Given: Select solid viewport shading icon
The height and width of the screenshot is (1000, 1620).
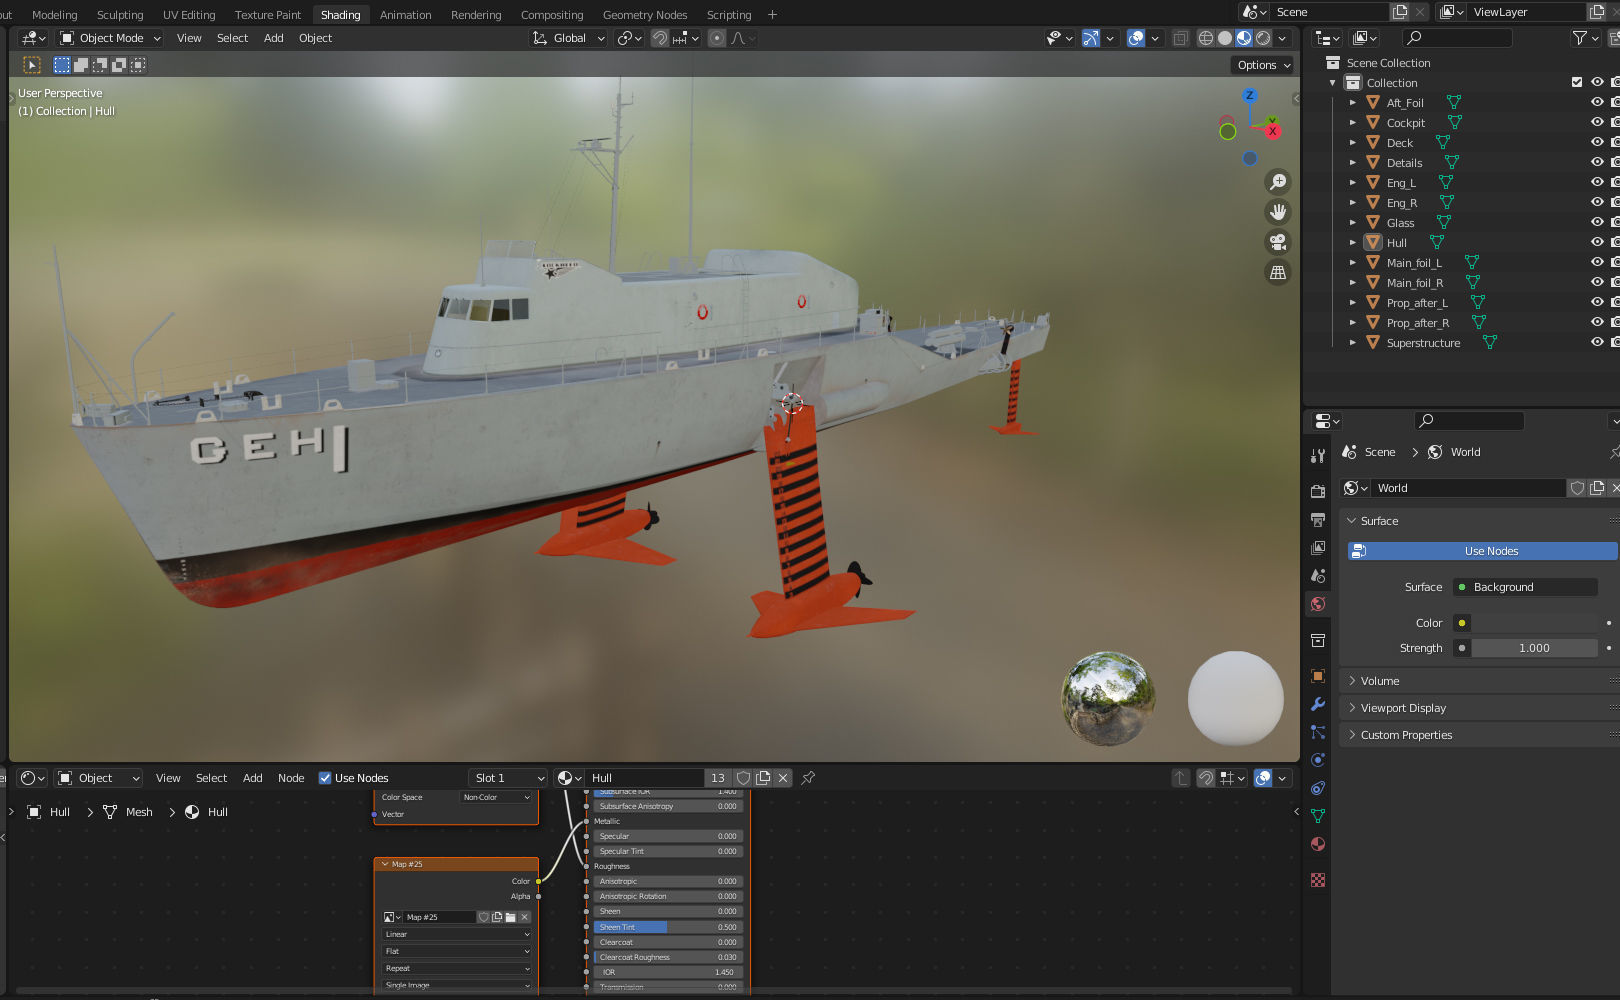Looking at the screenshot, I should click(x=1225, y=38).
